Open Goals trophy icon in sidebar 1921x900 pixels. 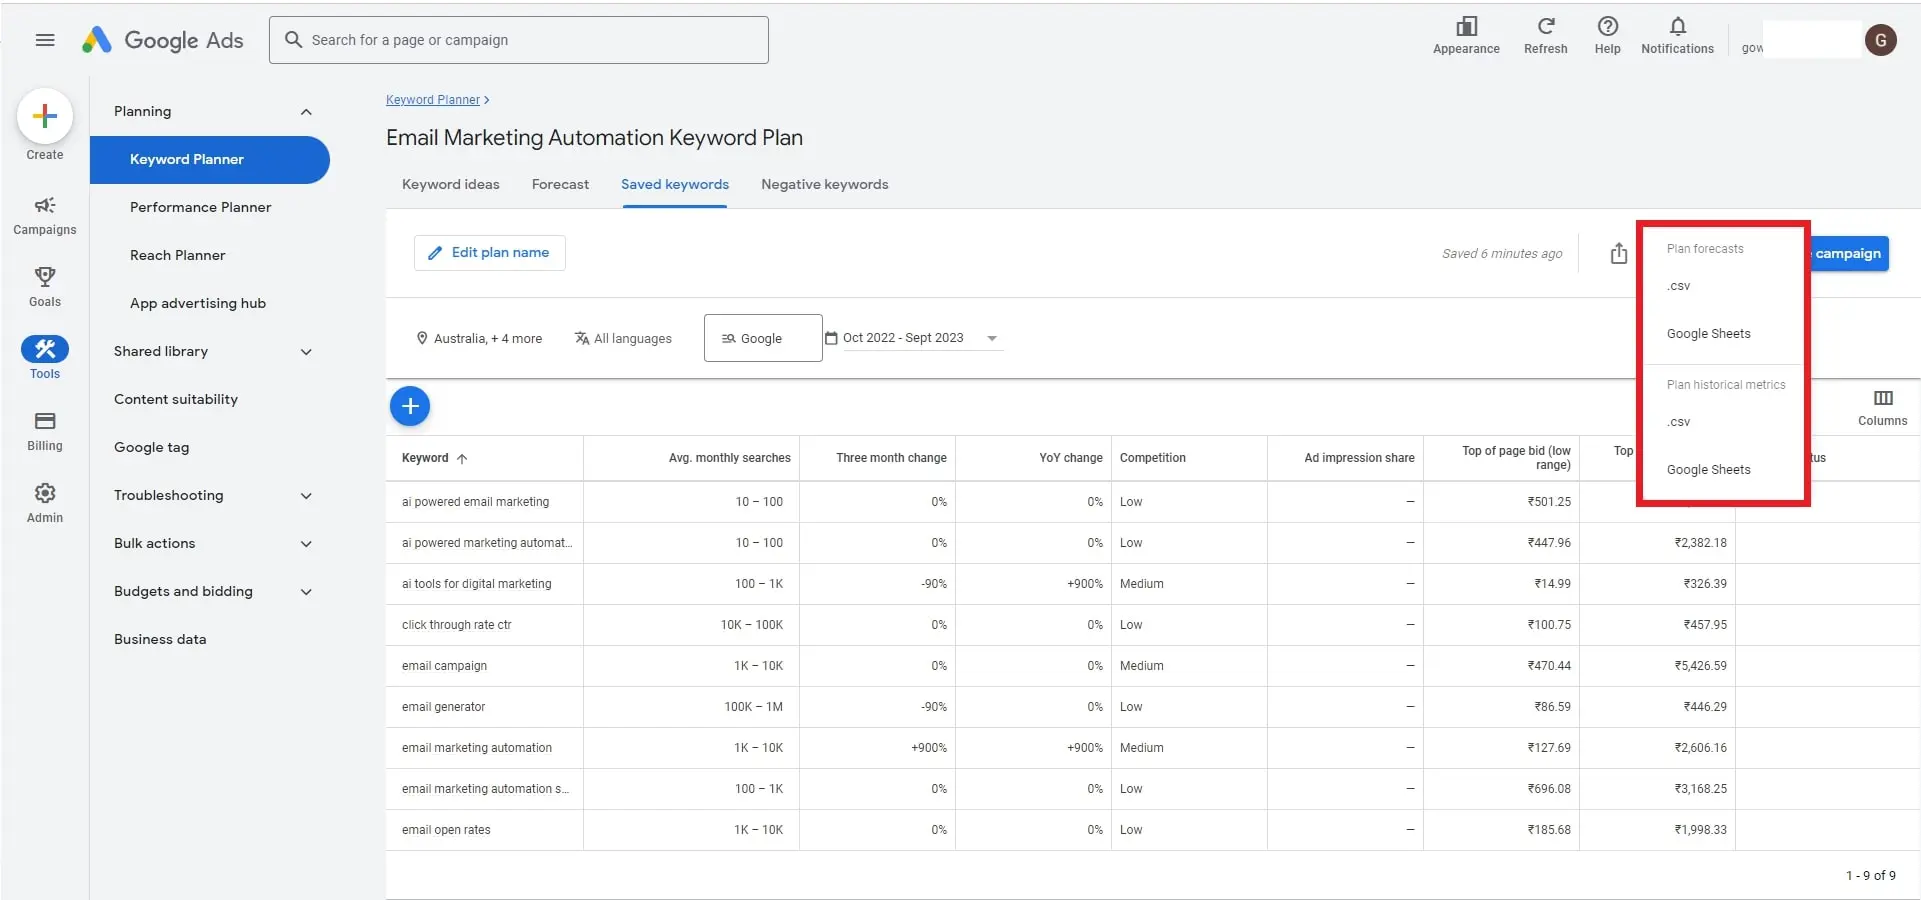click(x=45, y=286)
